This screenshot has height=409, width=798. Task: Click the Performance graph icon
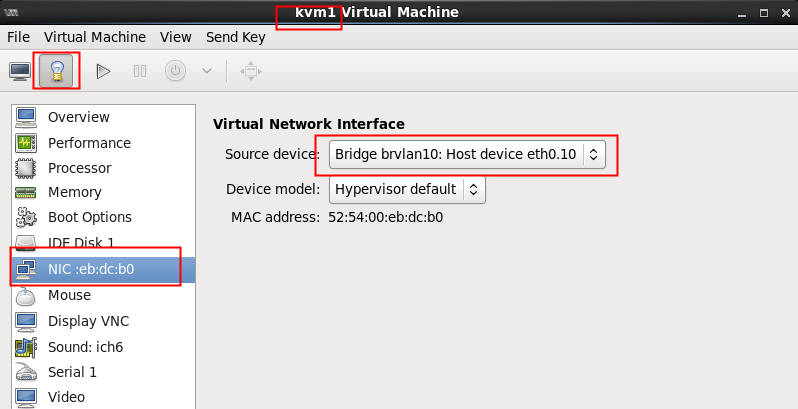26,143
